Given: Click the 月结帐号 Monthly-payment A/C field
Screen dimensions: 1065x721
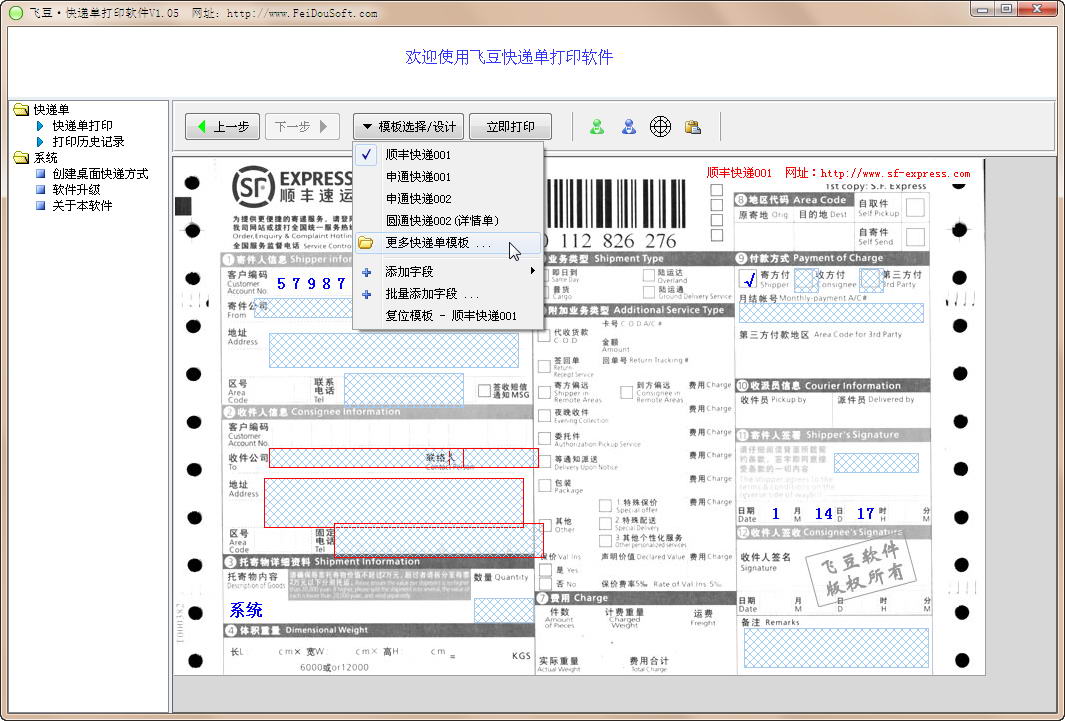Looking at the screenshot, I should [831, 313].
